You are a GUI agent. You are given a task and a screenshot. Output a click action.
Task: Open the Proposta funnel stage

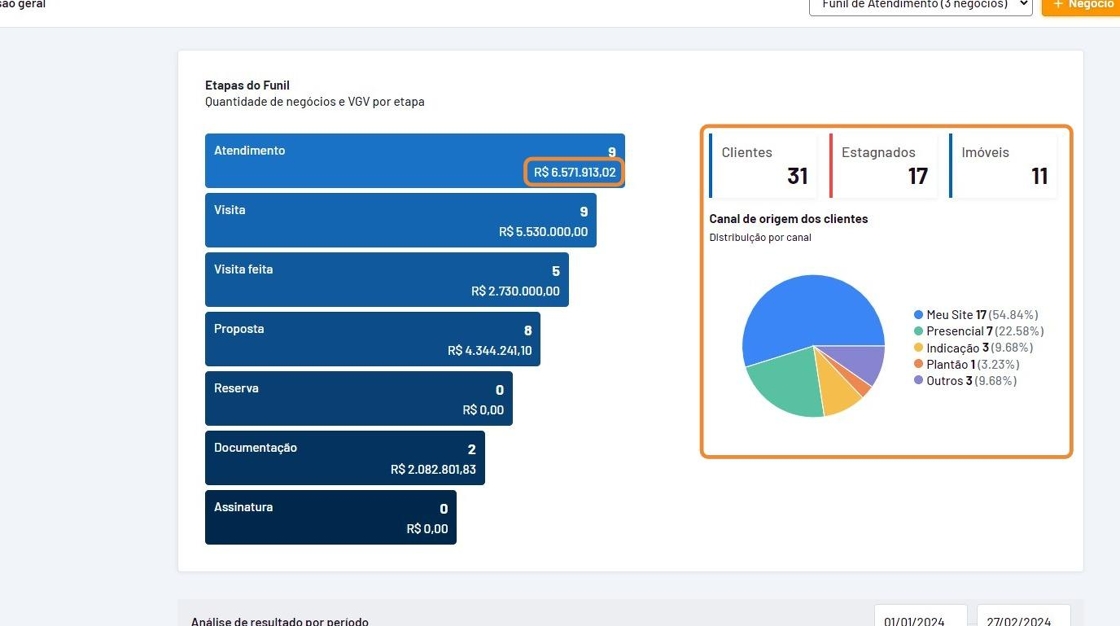tap(372, 339)
